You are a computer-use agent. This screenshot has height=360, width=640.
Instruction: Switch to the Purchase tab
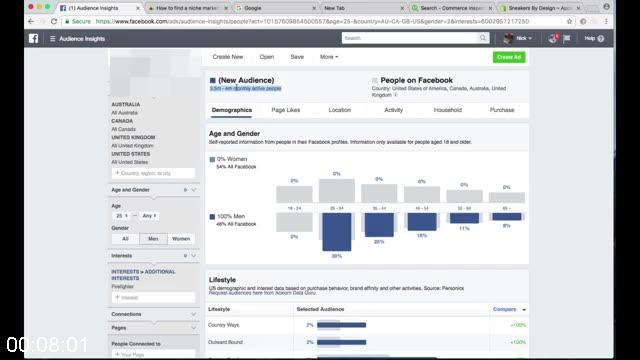(x=502, y=110)
